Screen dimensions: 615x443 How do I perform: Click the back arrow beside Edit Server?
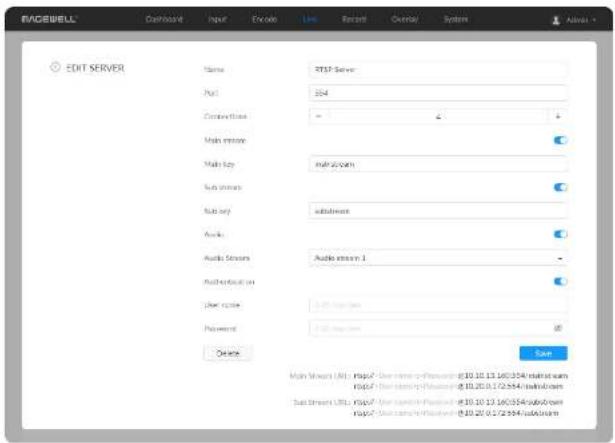55,67
